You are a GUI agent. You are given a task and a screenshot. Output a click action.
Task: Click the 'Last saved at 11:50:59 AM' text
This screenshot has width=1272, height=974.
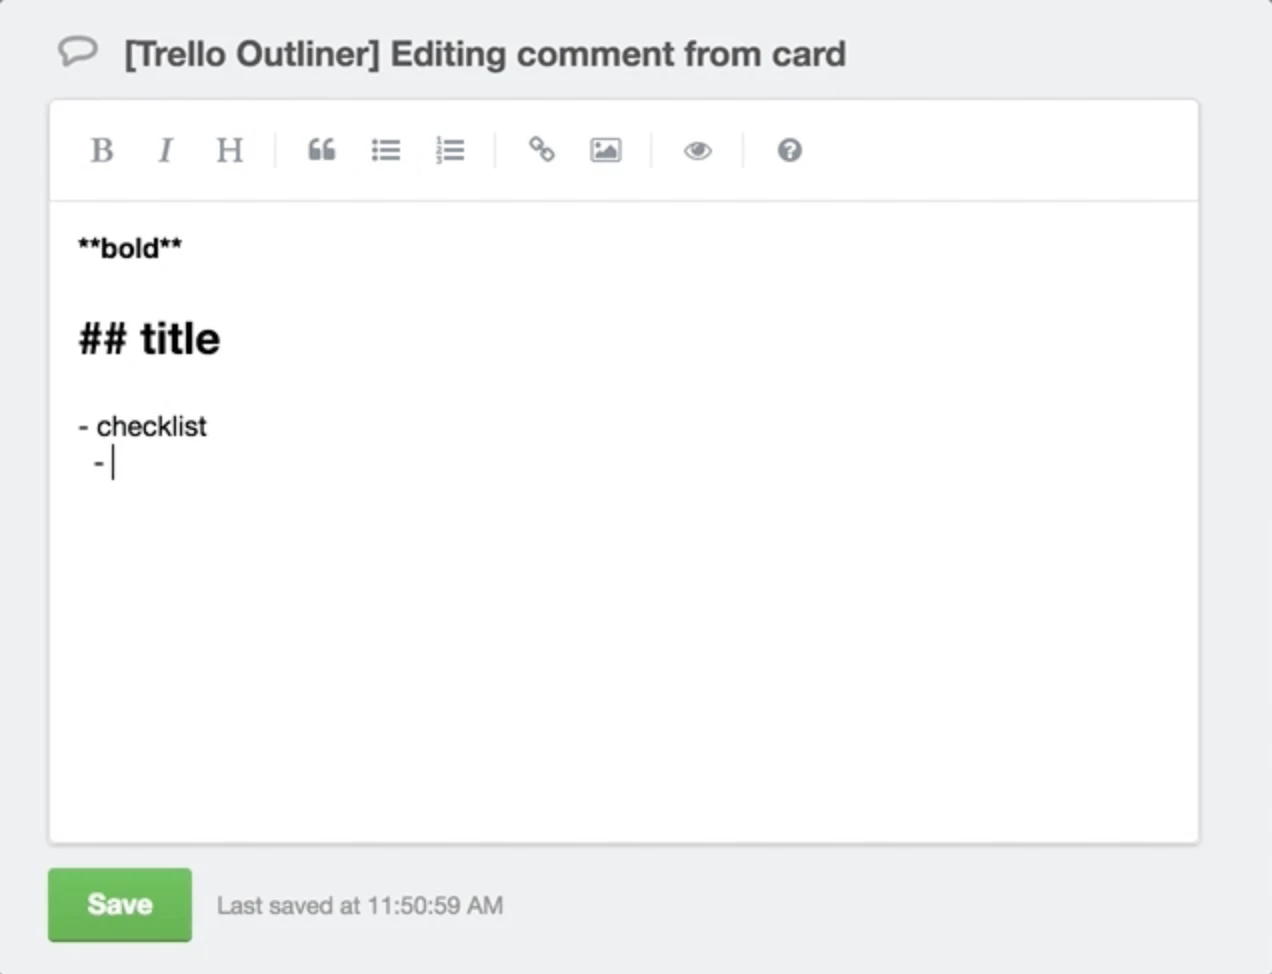pyautogui.click(x=360, y=905)
